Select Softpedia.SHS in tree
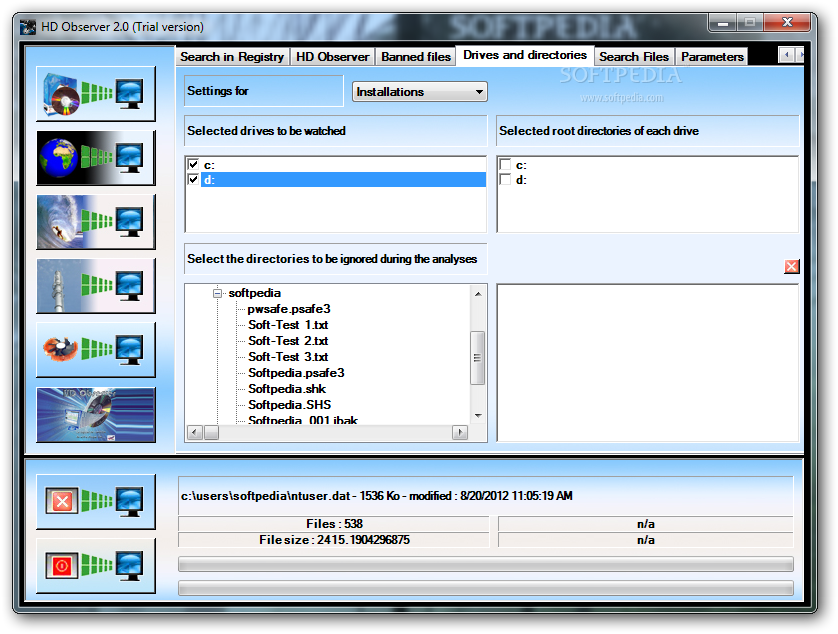This screenshot has height=634, width=838. click(x=290, y=405)
